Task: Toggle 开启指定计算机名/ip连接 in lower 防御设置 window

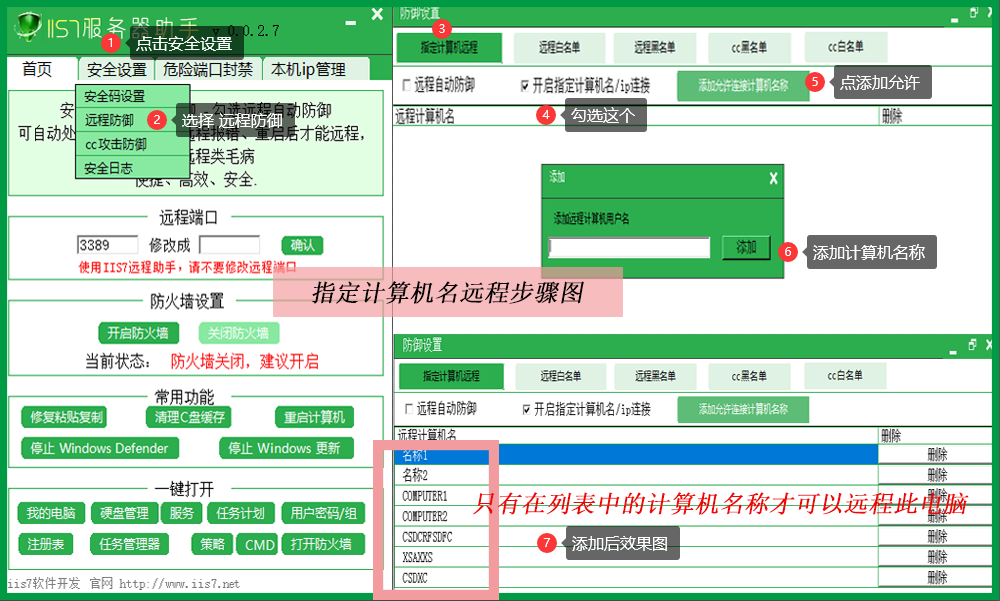Action: pos(526,410)
